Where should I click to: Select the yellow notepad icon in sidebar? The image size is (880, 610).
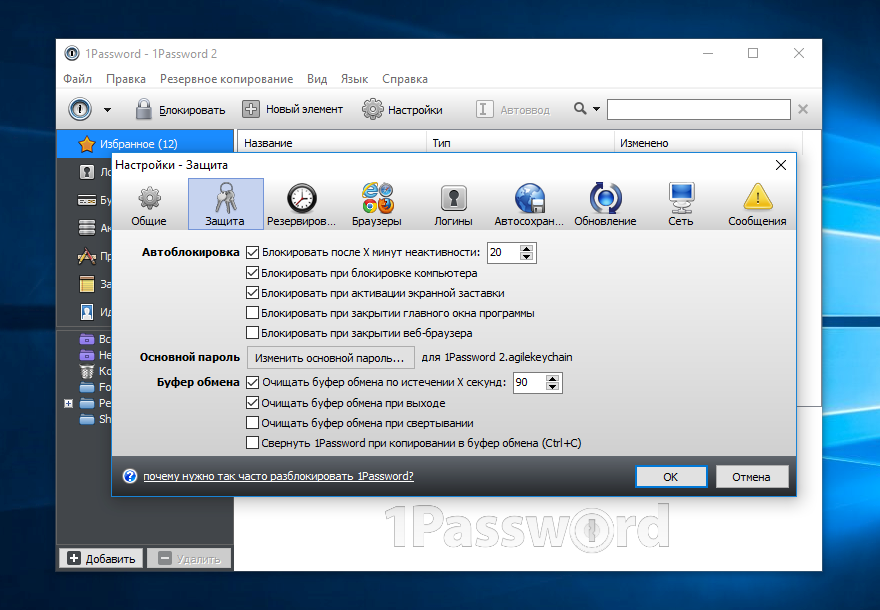(x=86, y=284)
